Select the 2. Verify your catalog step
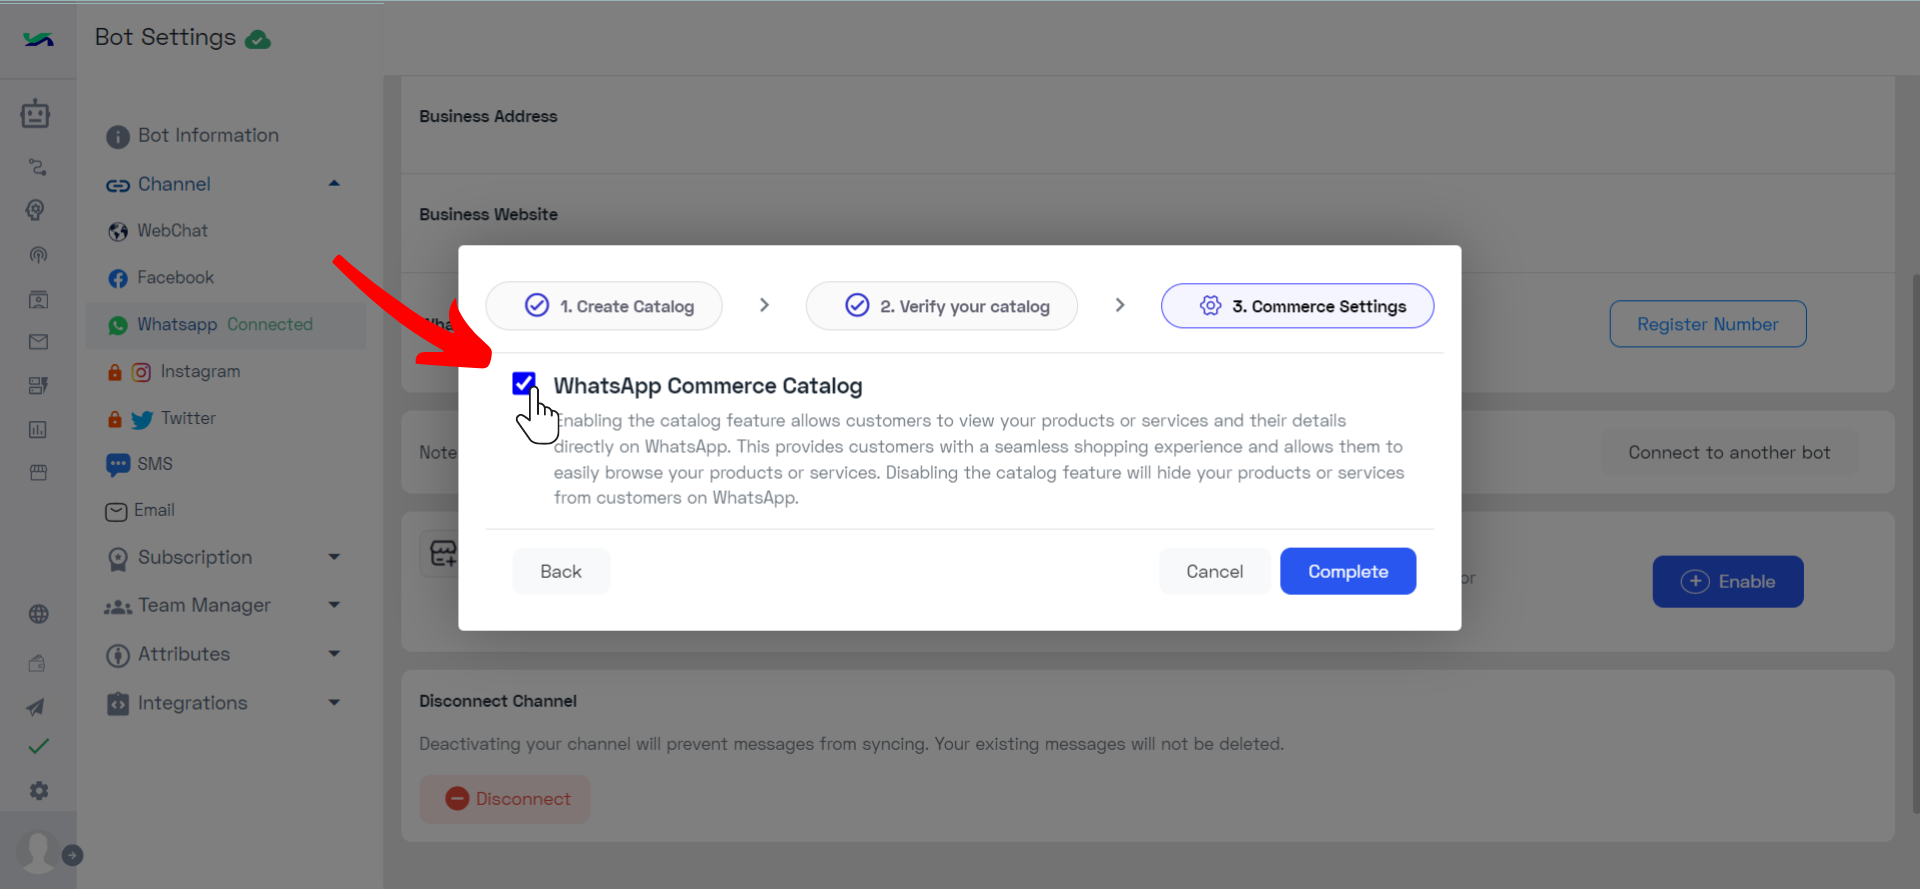 tap(941, 306)
